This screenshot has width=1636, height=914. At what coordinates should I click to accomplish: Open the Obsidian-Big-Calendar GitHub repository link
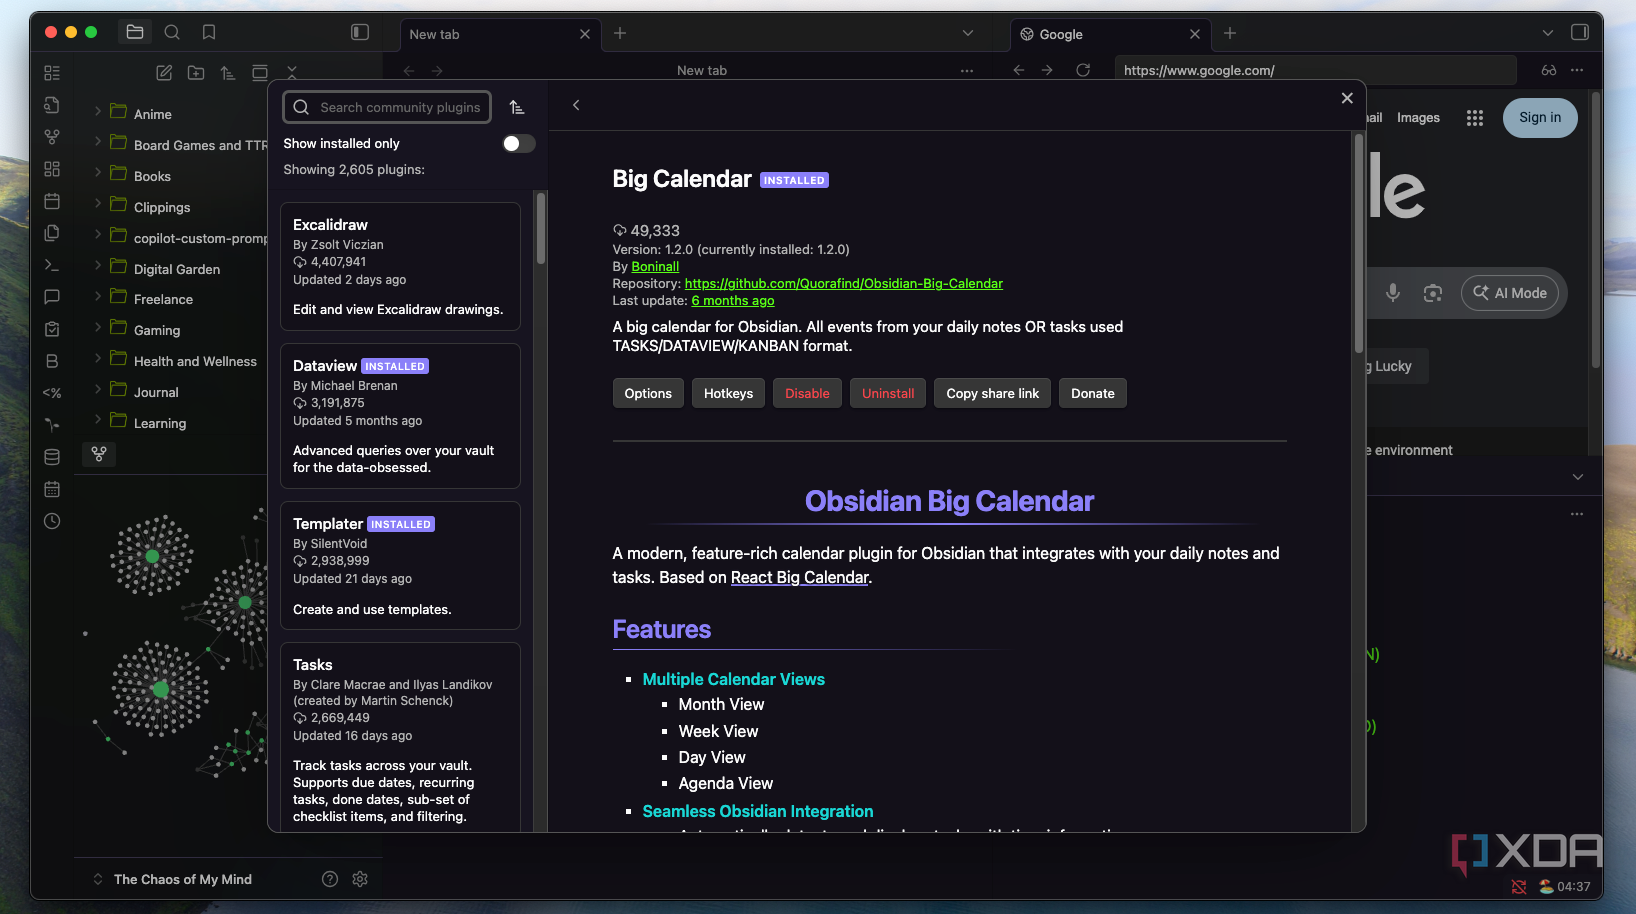[844, 283]
